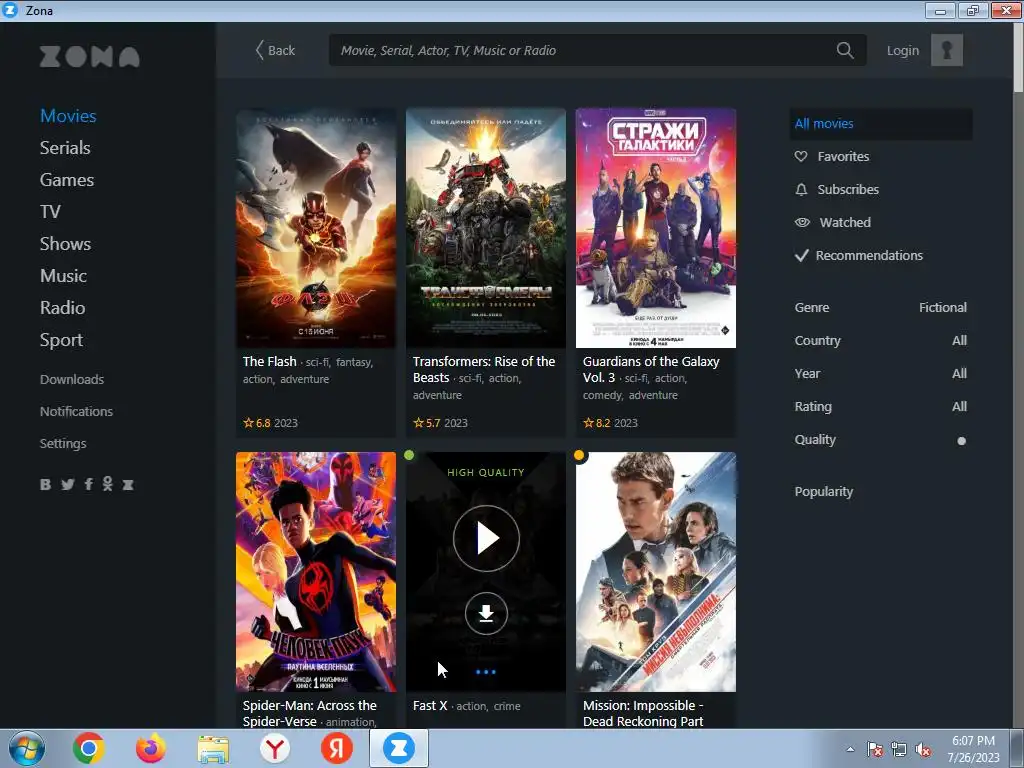Go to Music section
Viewport: 1024px width, 768px height.
click(x=63, y=276)
